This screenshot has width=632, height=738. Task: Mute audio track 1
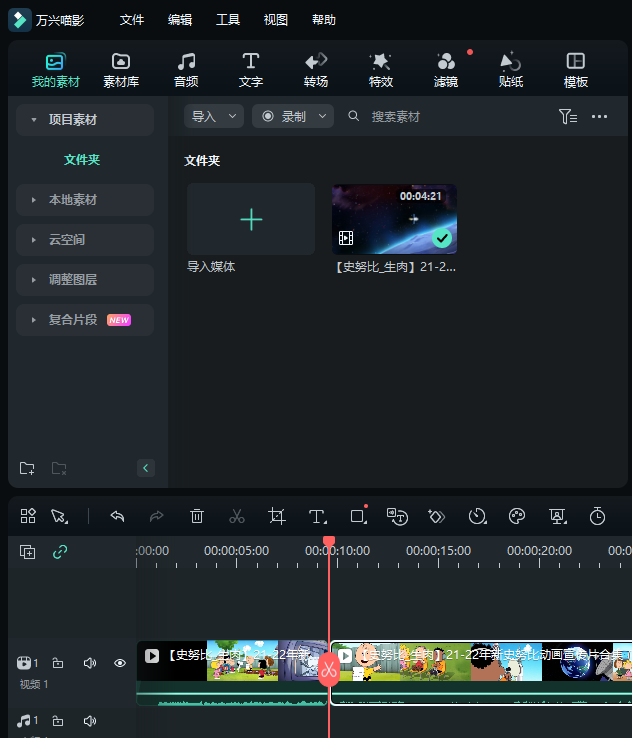(89, 721)
